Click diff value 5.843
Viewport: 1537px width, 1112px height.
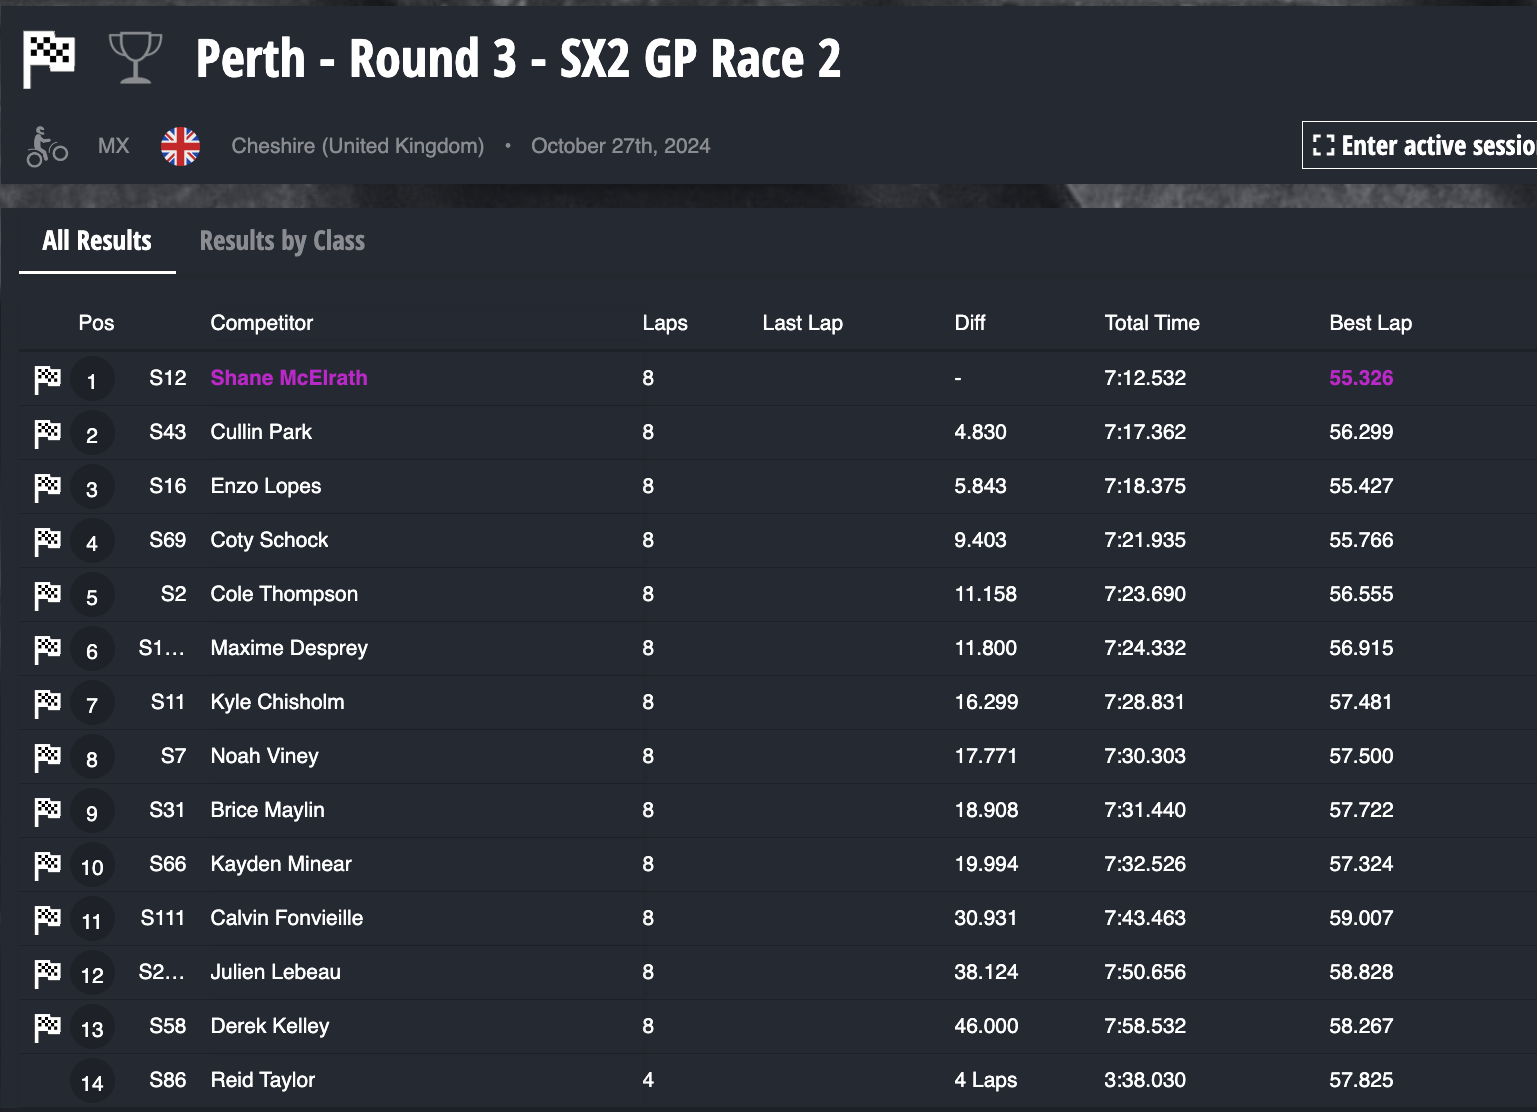coord(980,486)
